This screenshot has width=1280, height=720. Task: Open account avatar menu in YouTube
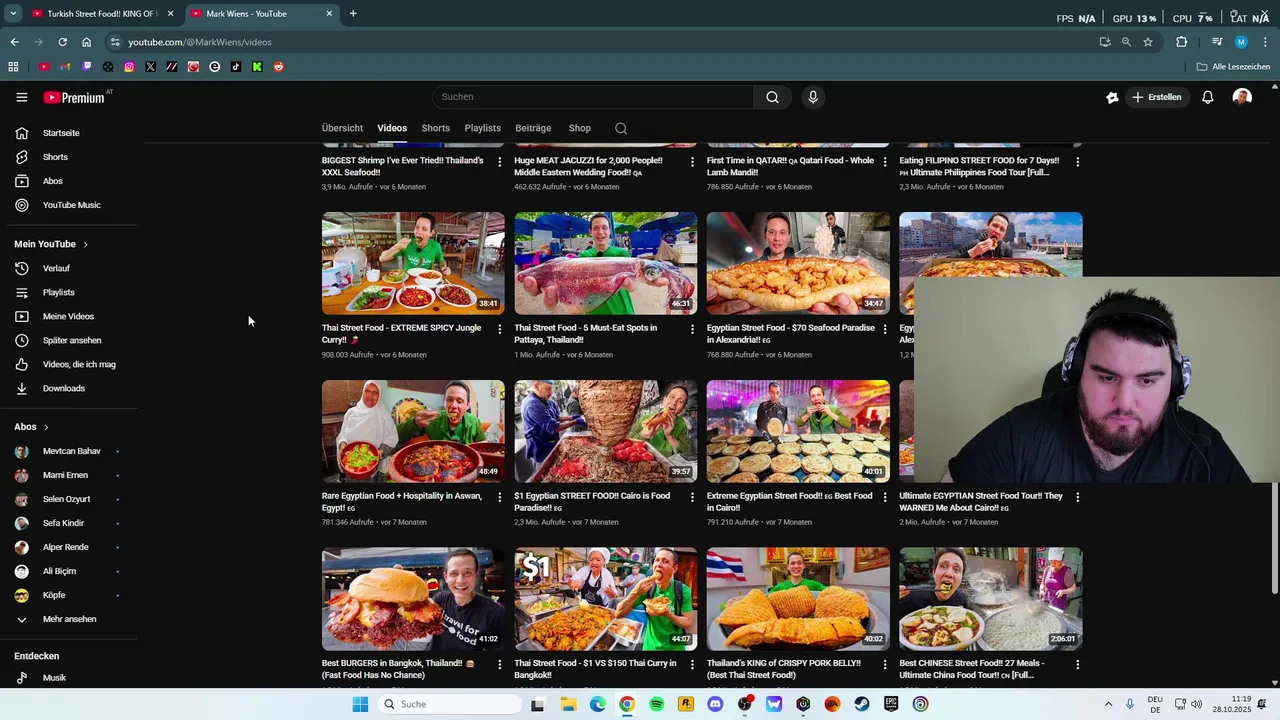[1242, 97]
